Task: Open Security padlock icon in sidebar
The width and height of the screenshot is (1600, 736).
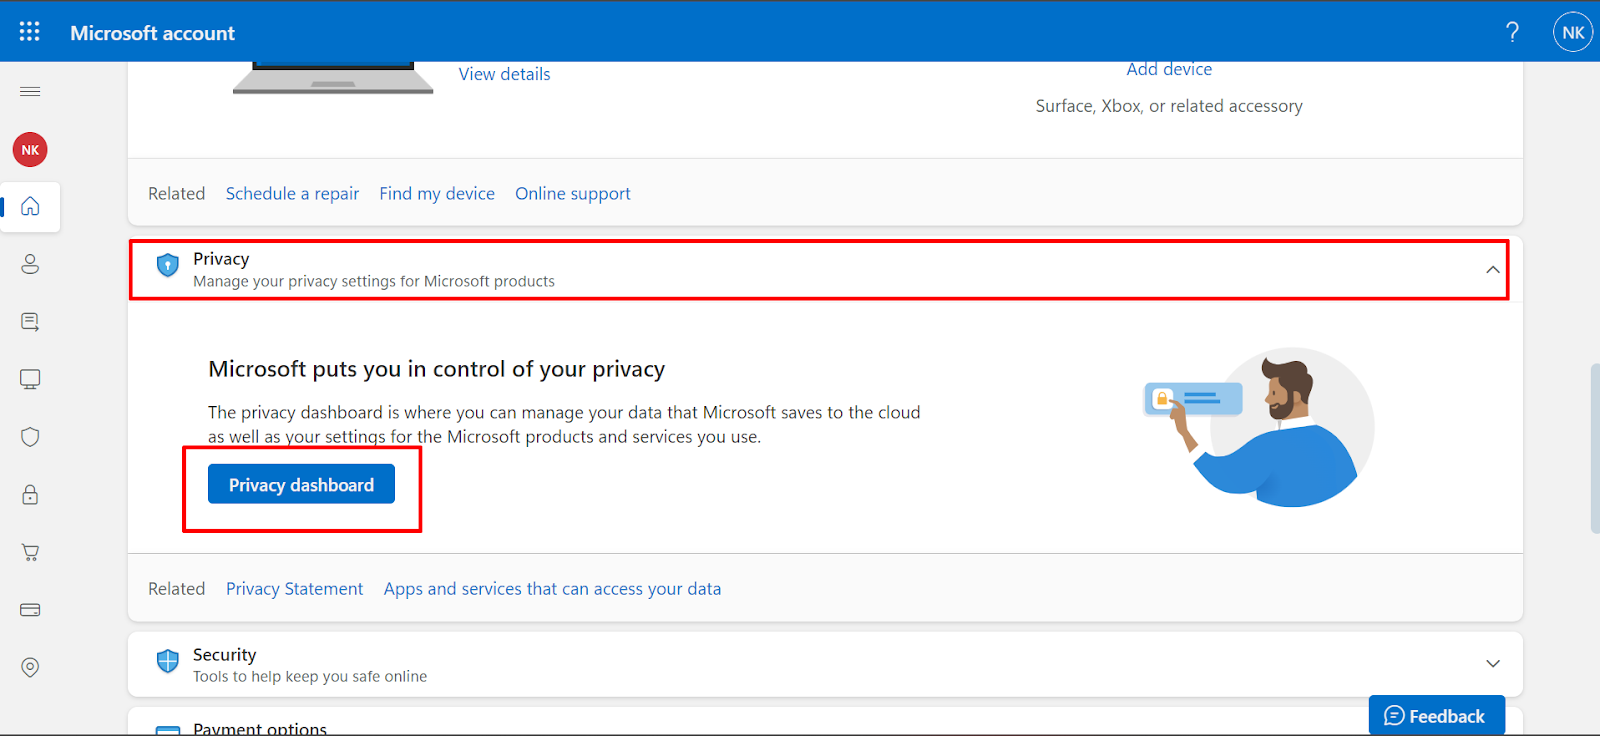Action: tap(30, 495)
